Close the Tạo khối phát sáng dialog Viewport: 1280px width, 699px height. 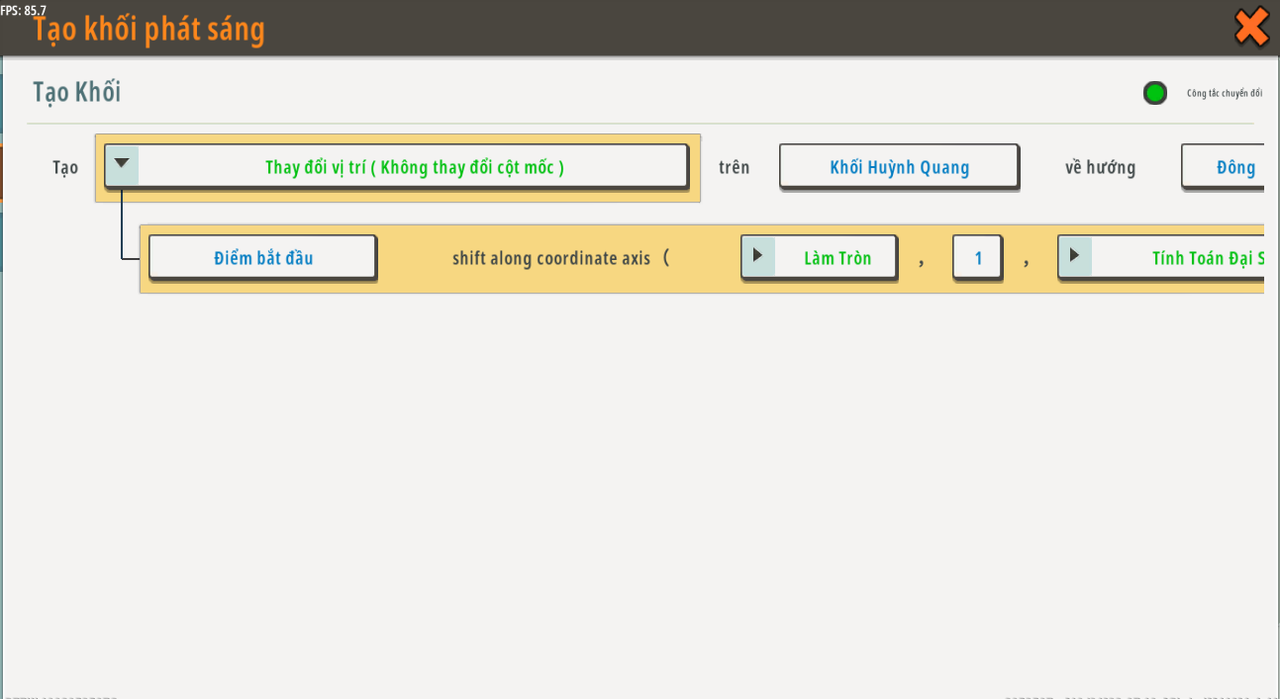pos(1251,27)
